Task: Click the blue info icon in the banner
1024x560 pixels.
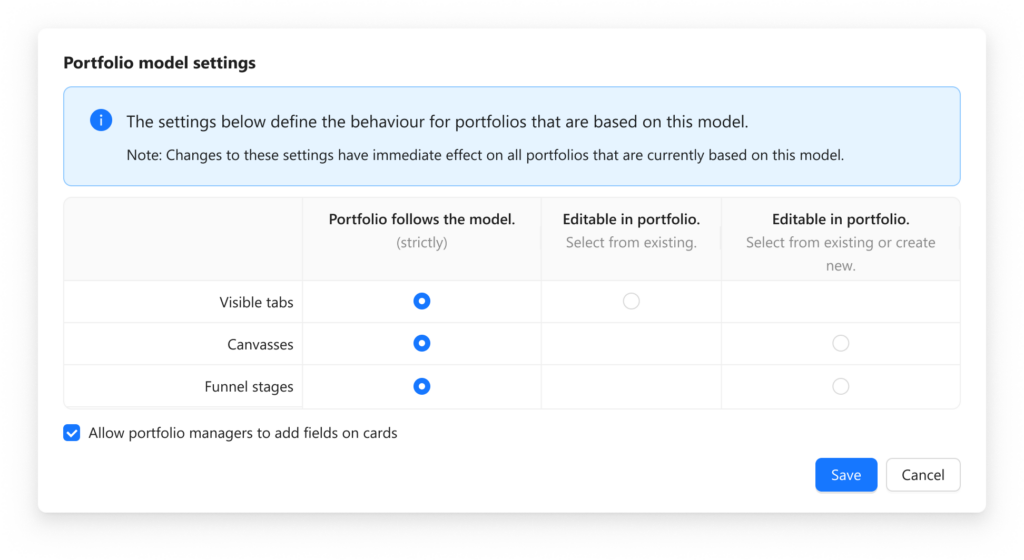Action: click(x=101, y=120)
